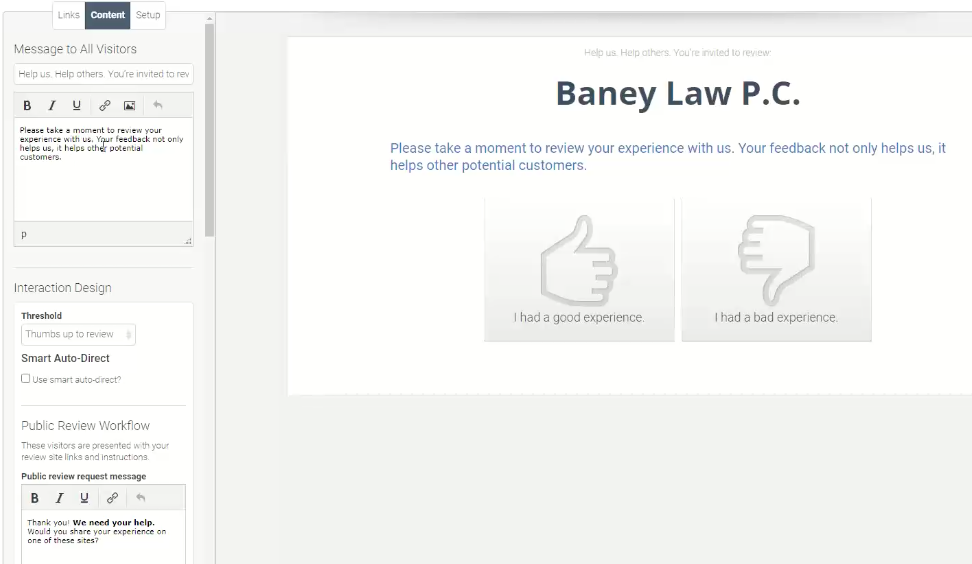
Task: Click the thumbs-down bad experience card
Action: pos(776,270)
